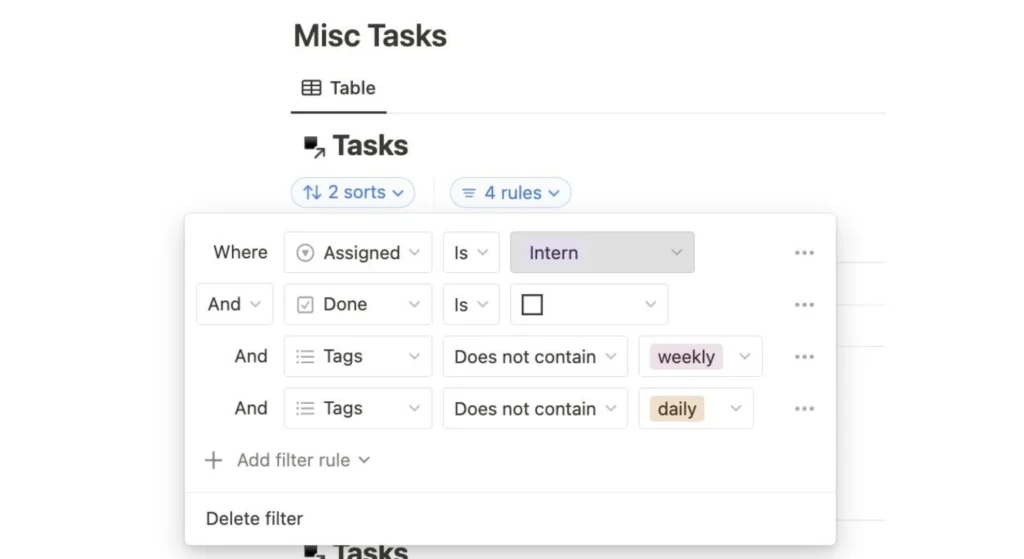Open options for the Done filter rule
1024x559 pixels.
804,305
